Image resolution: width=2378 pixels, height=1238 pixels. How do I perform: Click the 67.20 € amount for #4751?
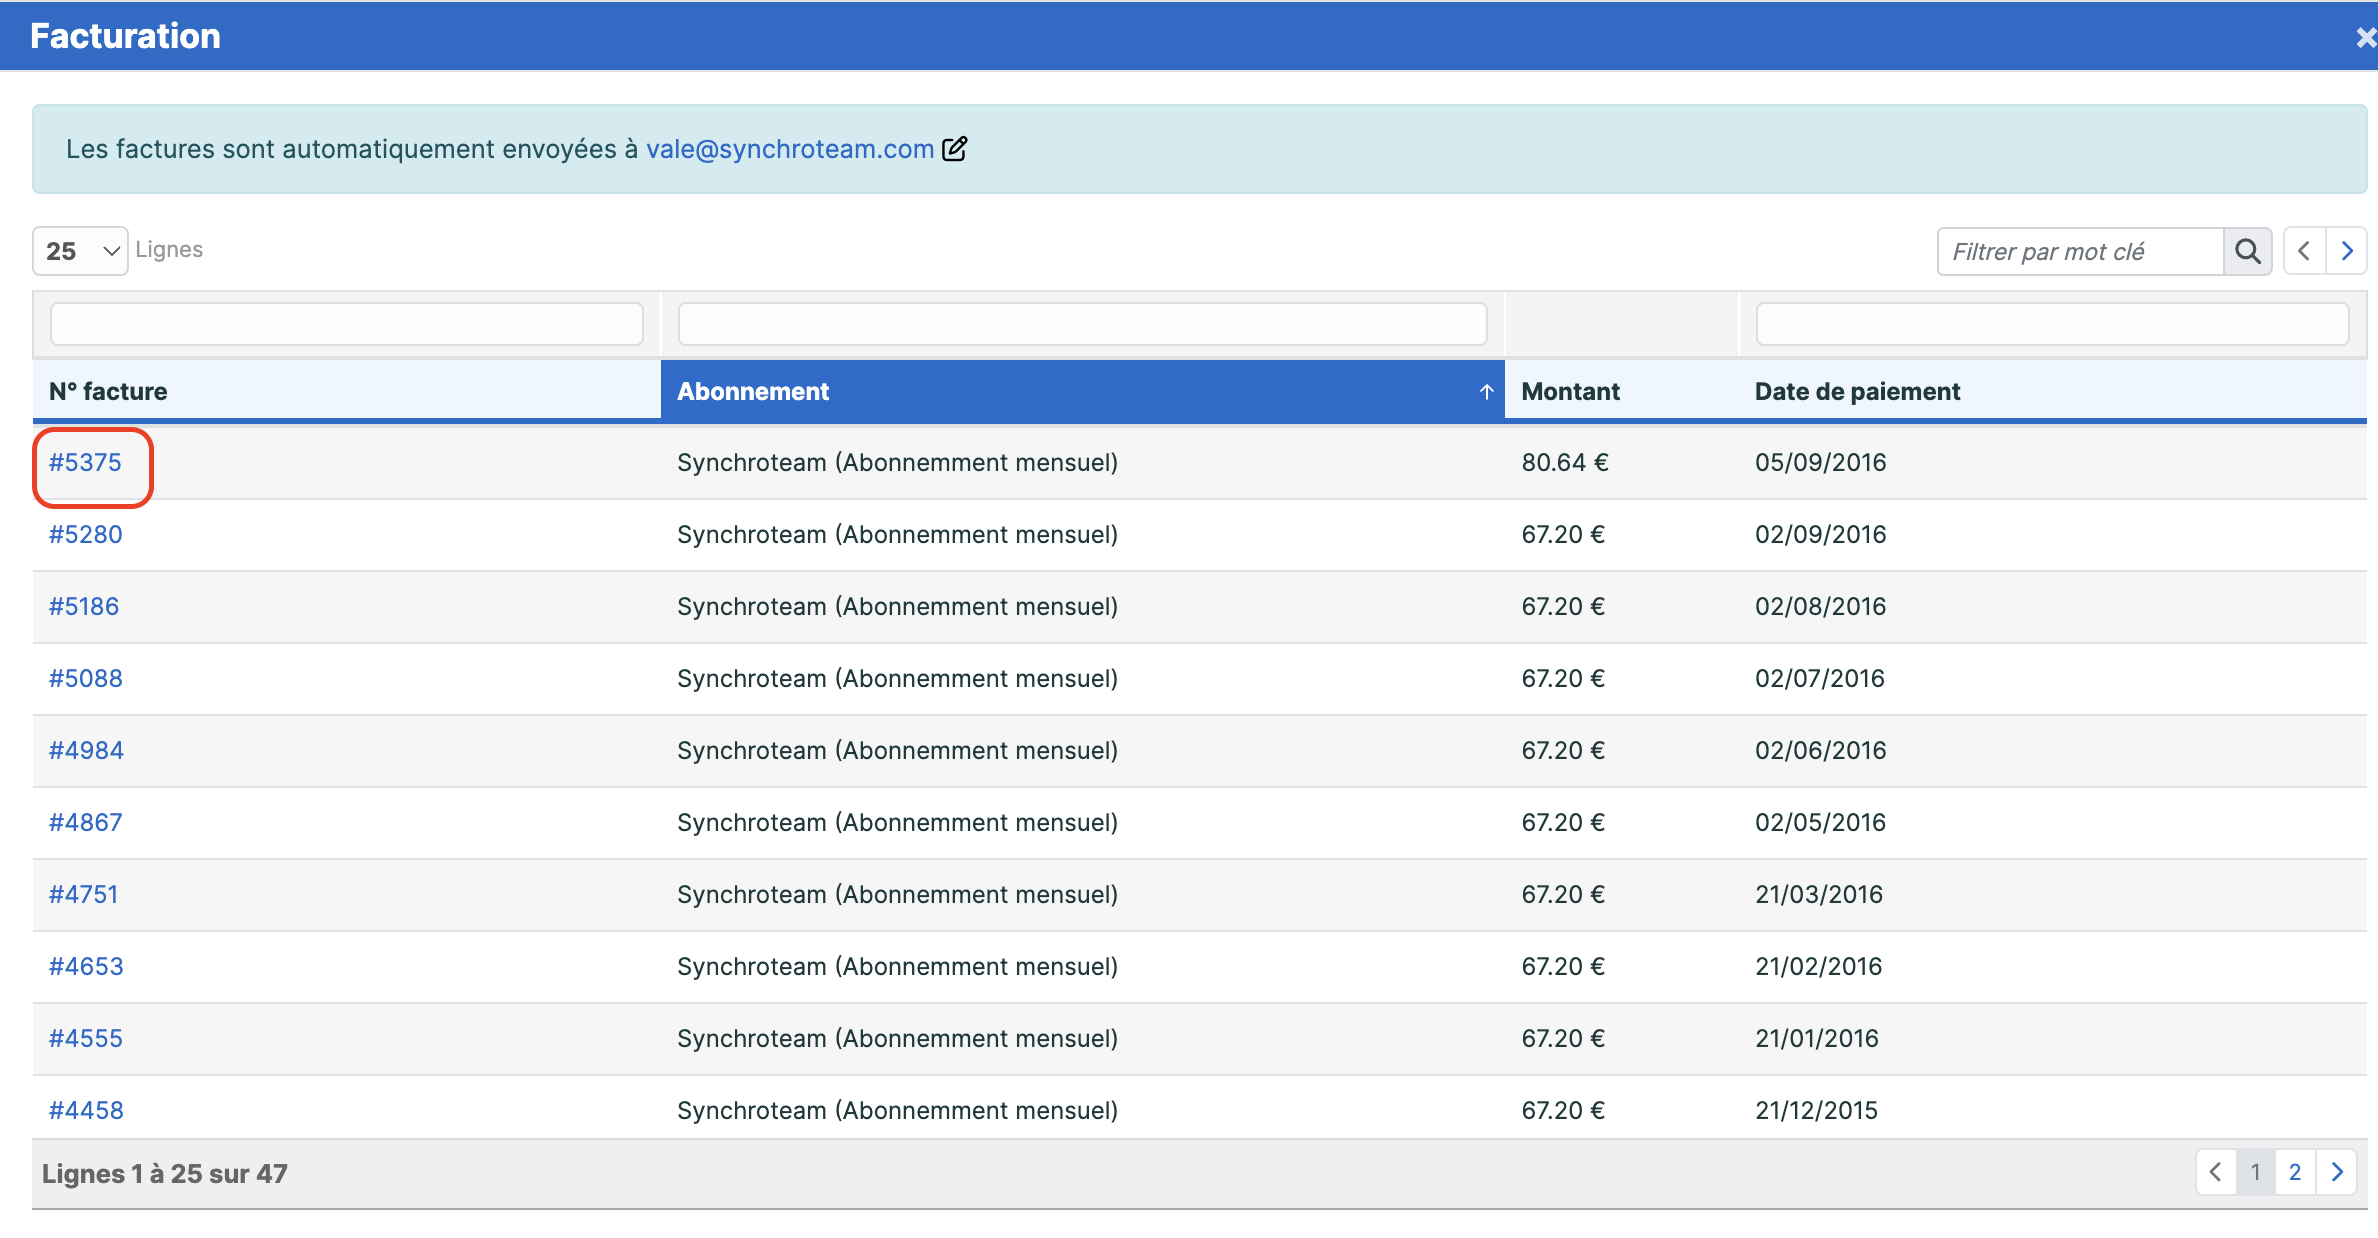[x=1563, y=895]
